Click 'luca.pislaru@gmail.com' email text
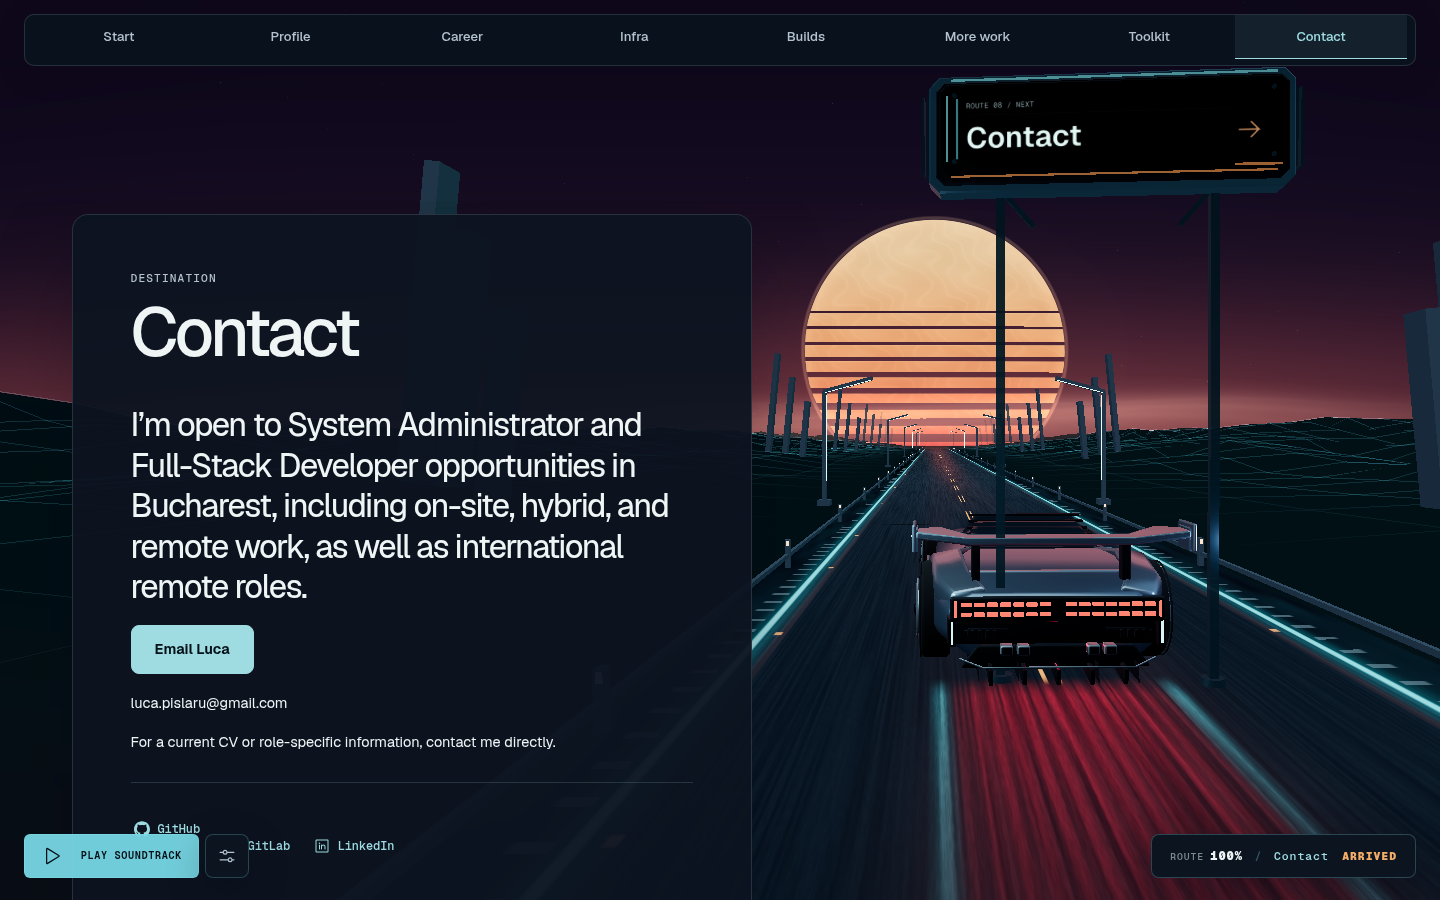This screenshot has height=900, width=1440. point(209,703)
